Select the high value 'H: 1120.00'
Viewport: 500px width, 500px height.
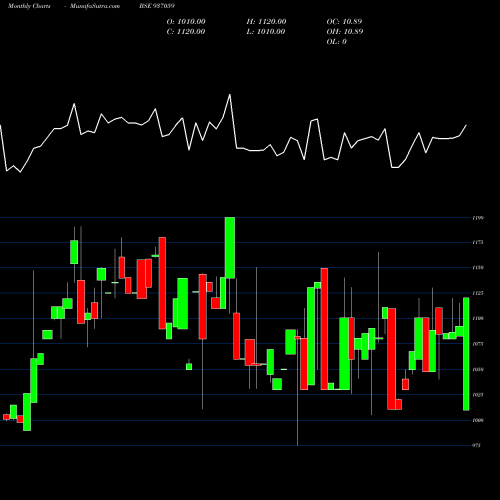coord(266,22)
